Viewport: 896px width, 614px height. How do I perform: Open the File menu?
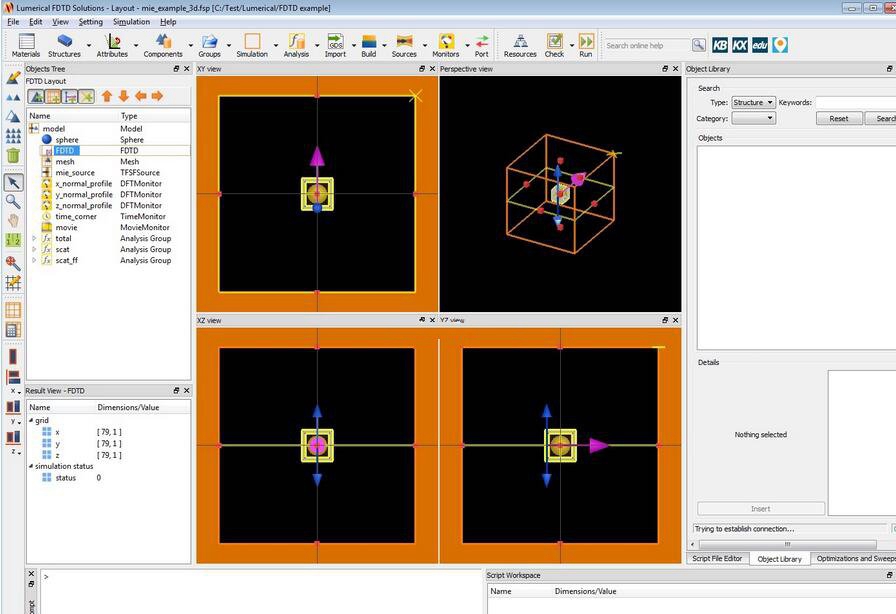pyautogui.click(x=13, y=22)
